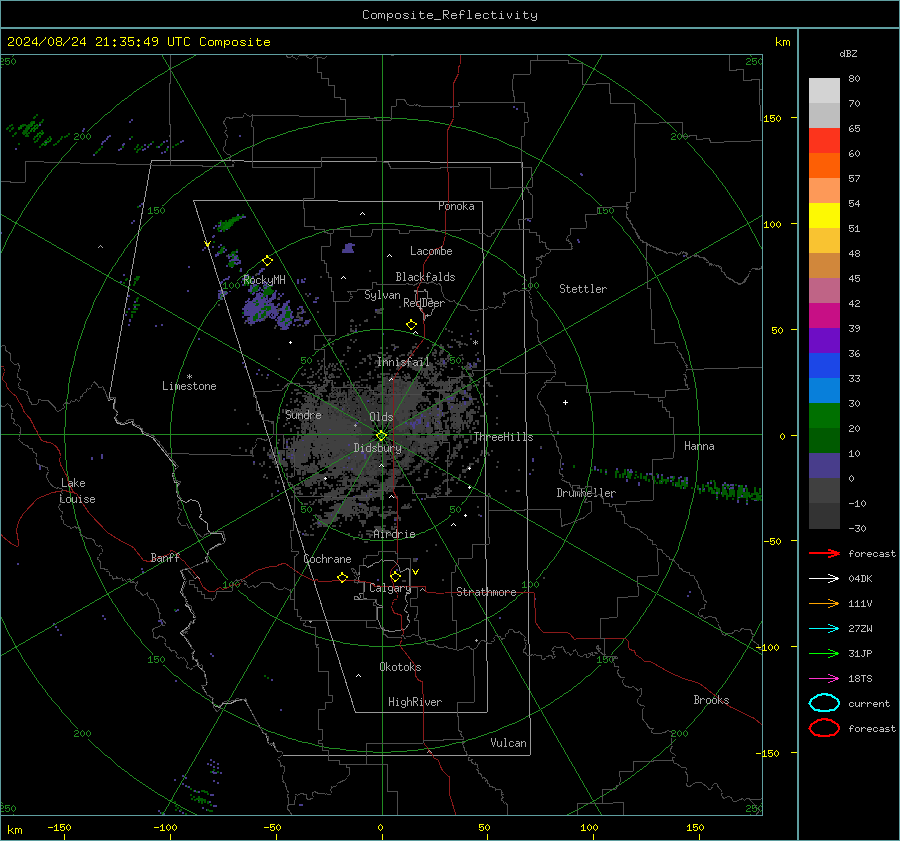Select the white 04DK arrow icon

click(x=824, y=579)
